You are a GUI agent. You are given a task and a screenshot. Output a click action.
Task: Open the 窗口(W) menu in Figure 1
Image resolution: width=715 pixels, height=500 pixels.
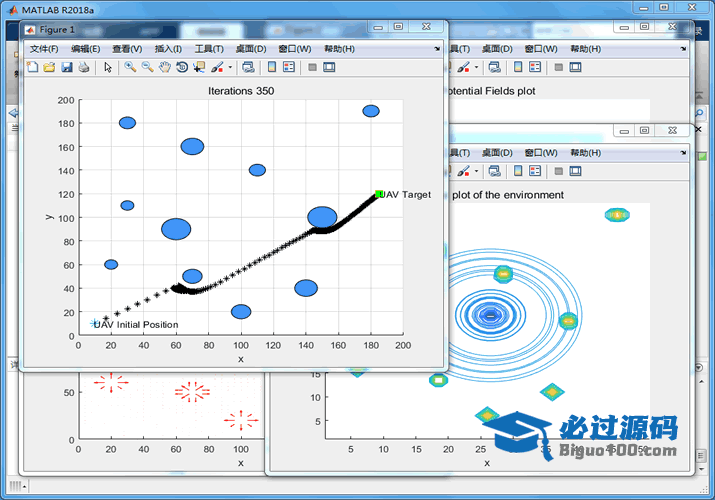(x=295, y=49)
